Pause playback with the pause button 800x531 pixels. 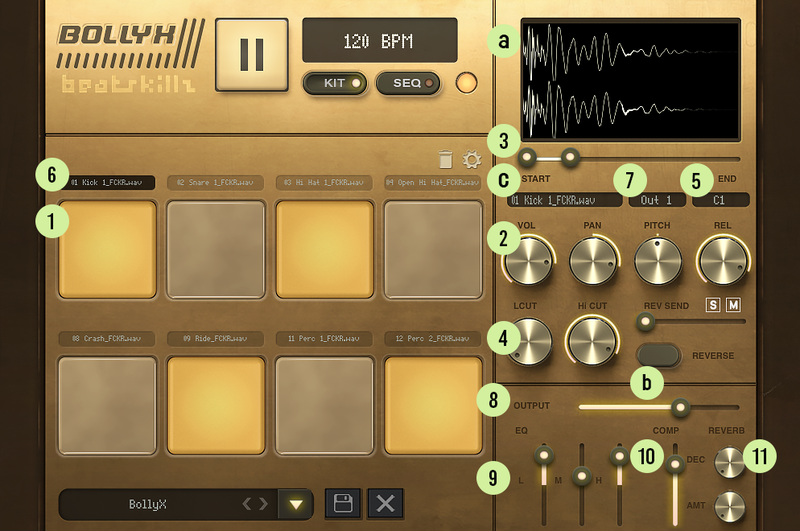click(x=252, y=54)
